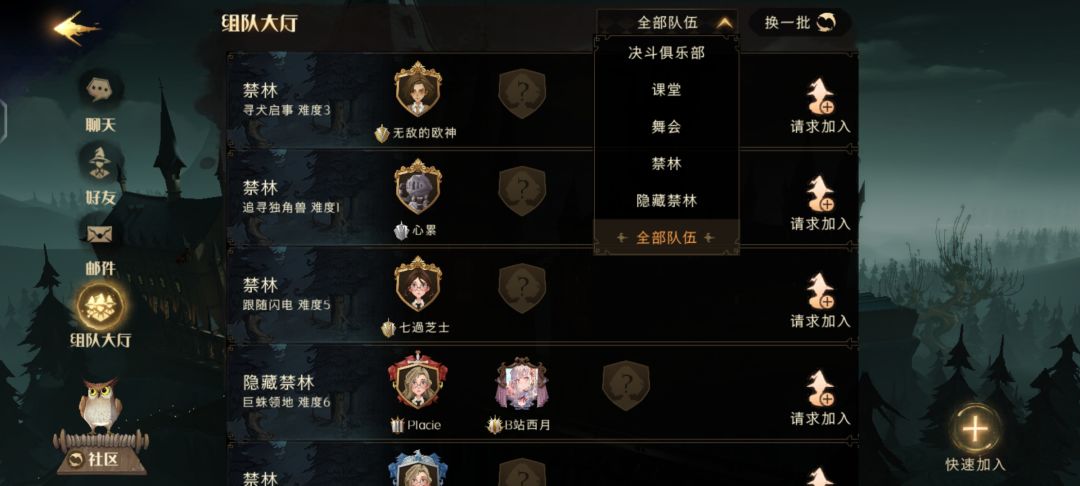This screenshot has width=1080, height=486.
Task: Open the 邮件 envelope mail icon
Action: (100, 235)
